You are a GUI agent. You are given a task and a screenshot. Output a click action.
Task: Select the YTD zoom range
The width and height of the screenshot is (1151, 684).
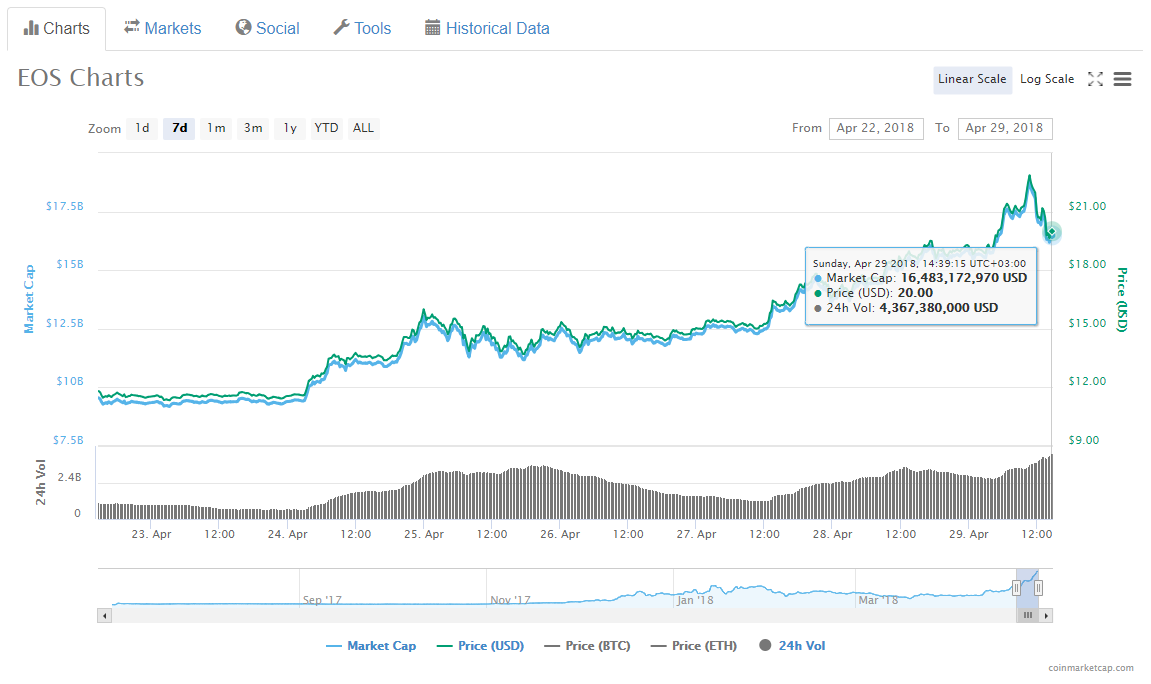[326, 128]
